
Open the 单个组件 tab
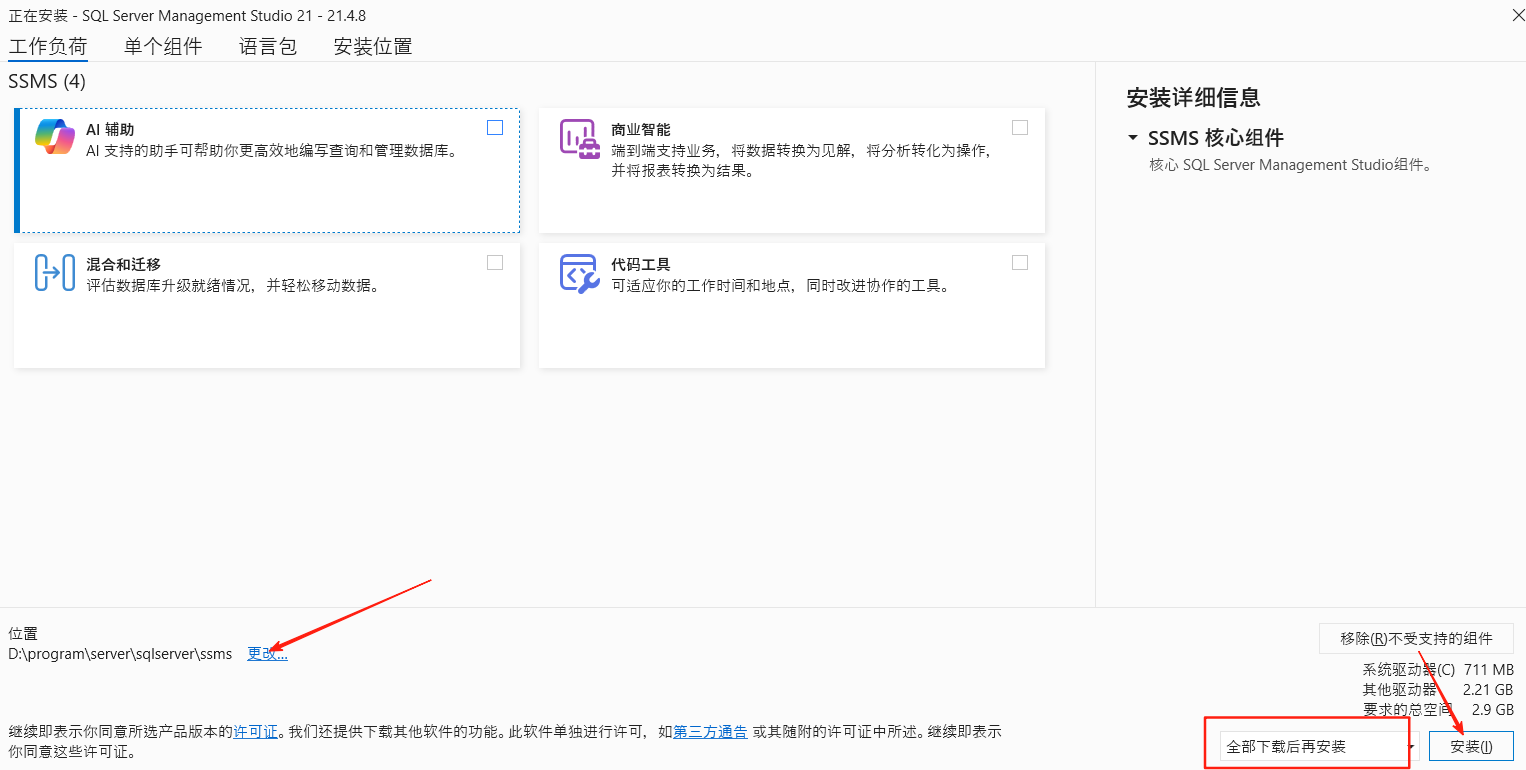click(x=163, y=46)
